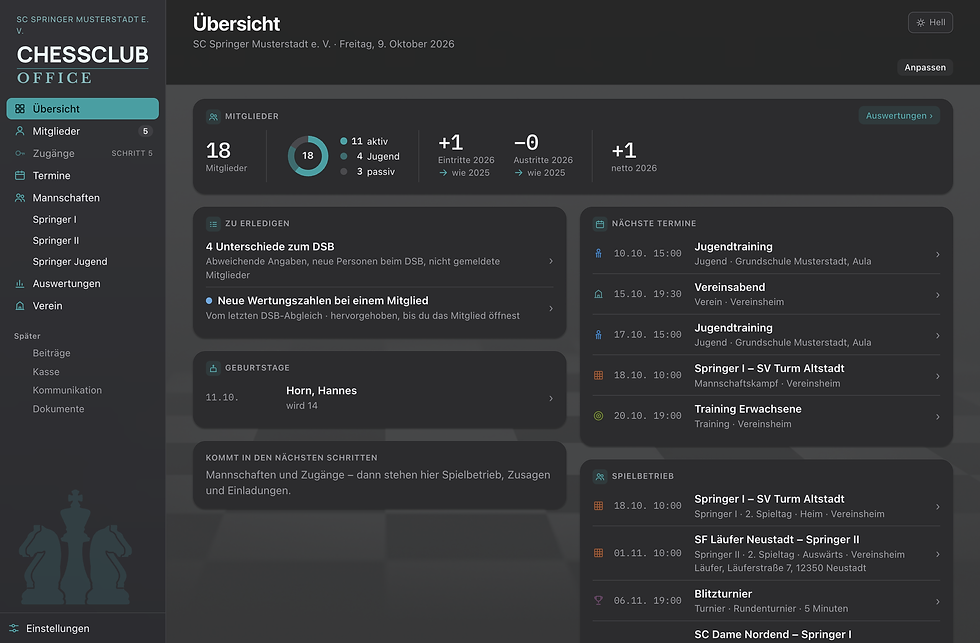Click the +1 netto 2026 figure
The image size is (980, 643).
[x=634, y=156]
